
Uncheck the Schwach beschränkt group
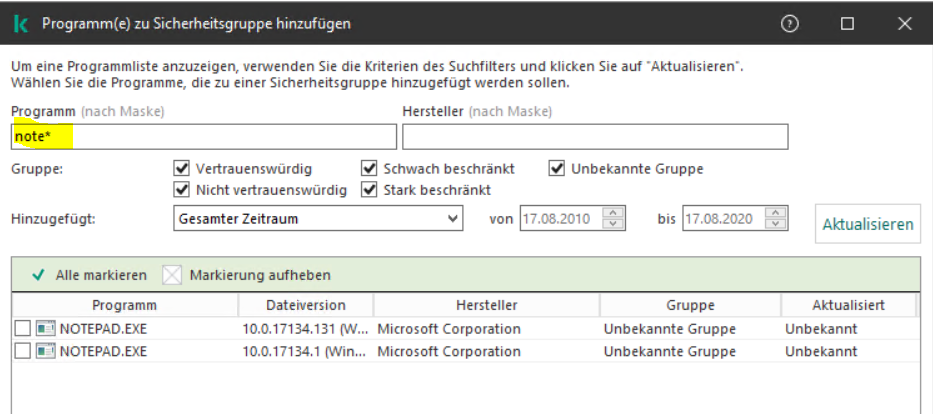click(x=369, y=169)
